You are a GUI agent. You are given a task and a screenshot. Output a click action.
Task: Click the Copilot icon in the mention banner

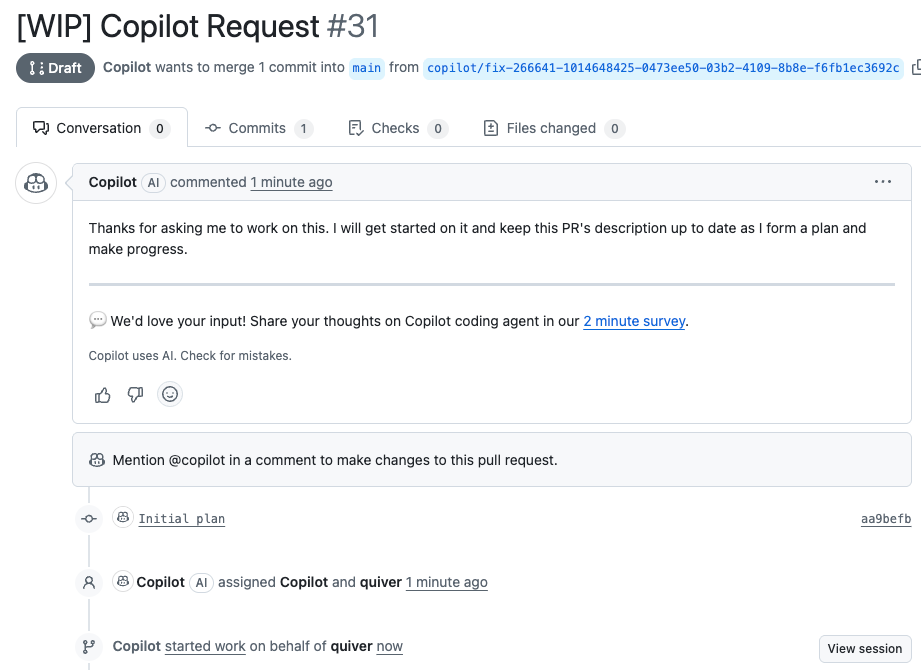(x=97, y=460)
